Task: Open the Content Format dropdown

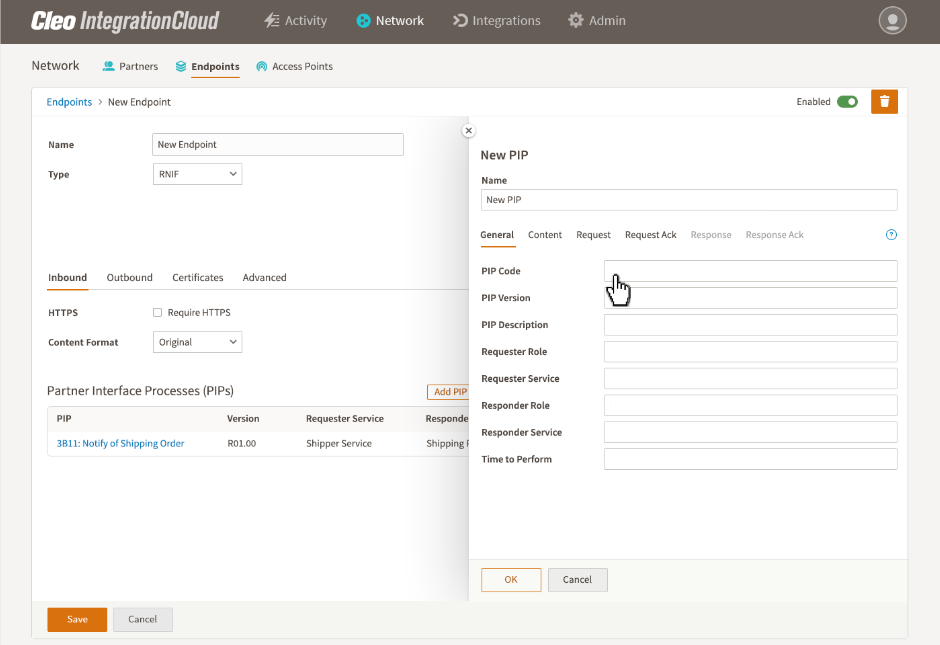Action: click(197, 342)
